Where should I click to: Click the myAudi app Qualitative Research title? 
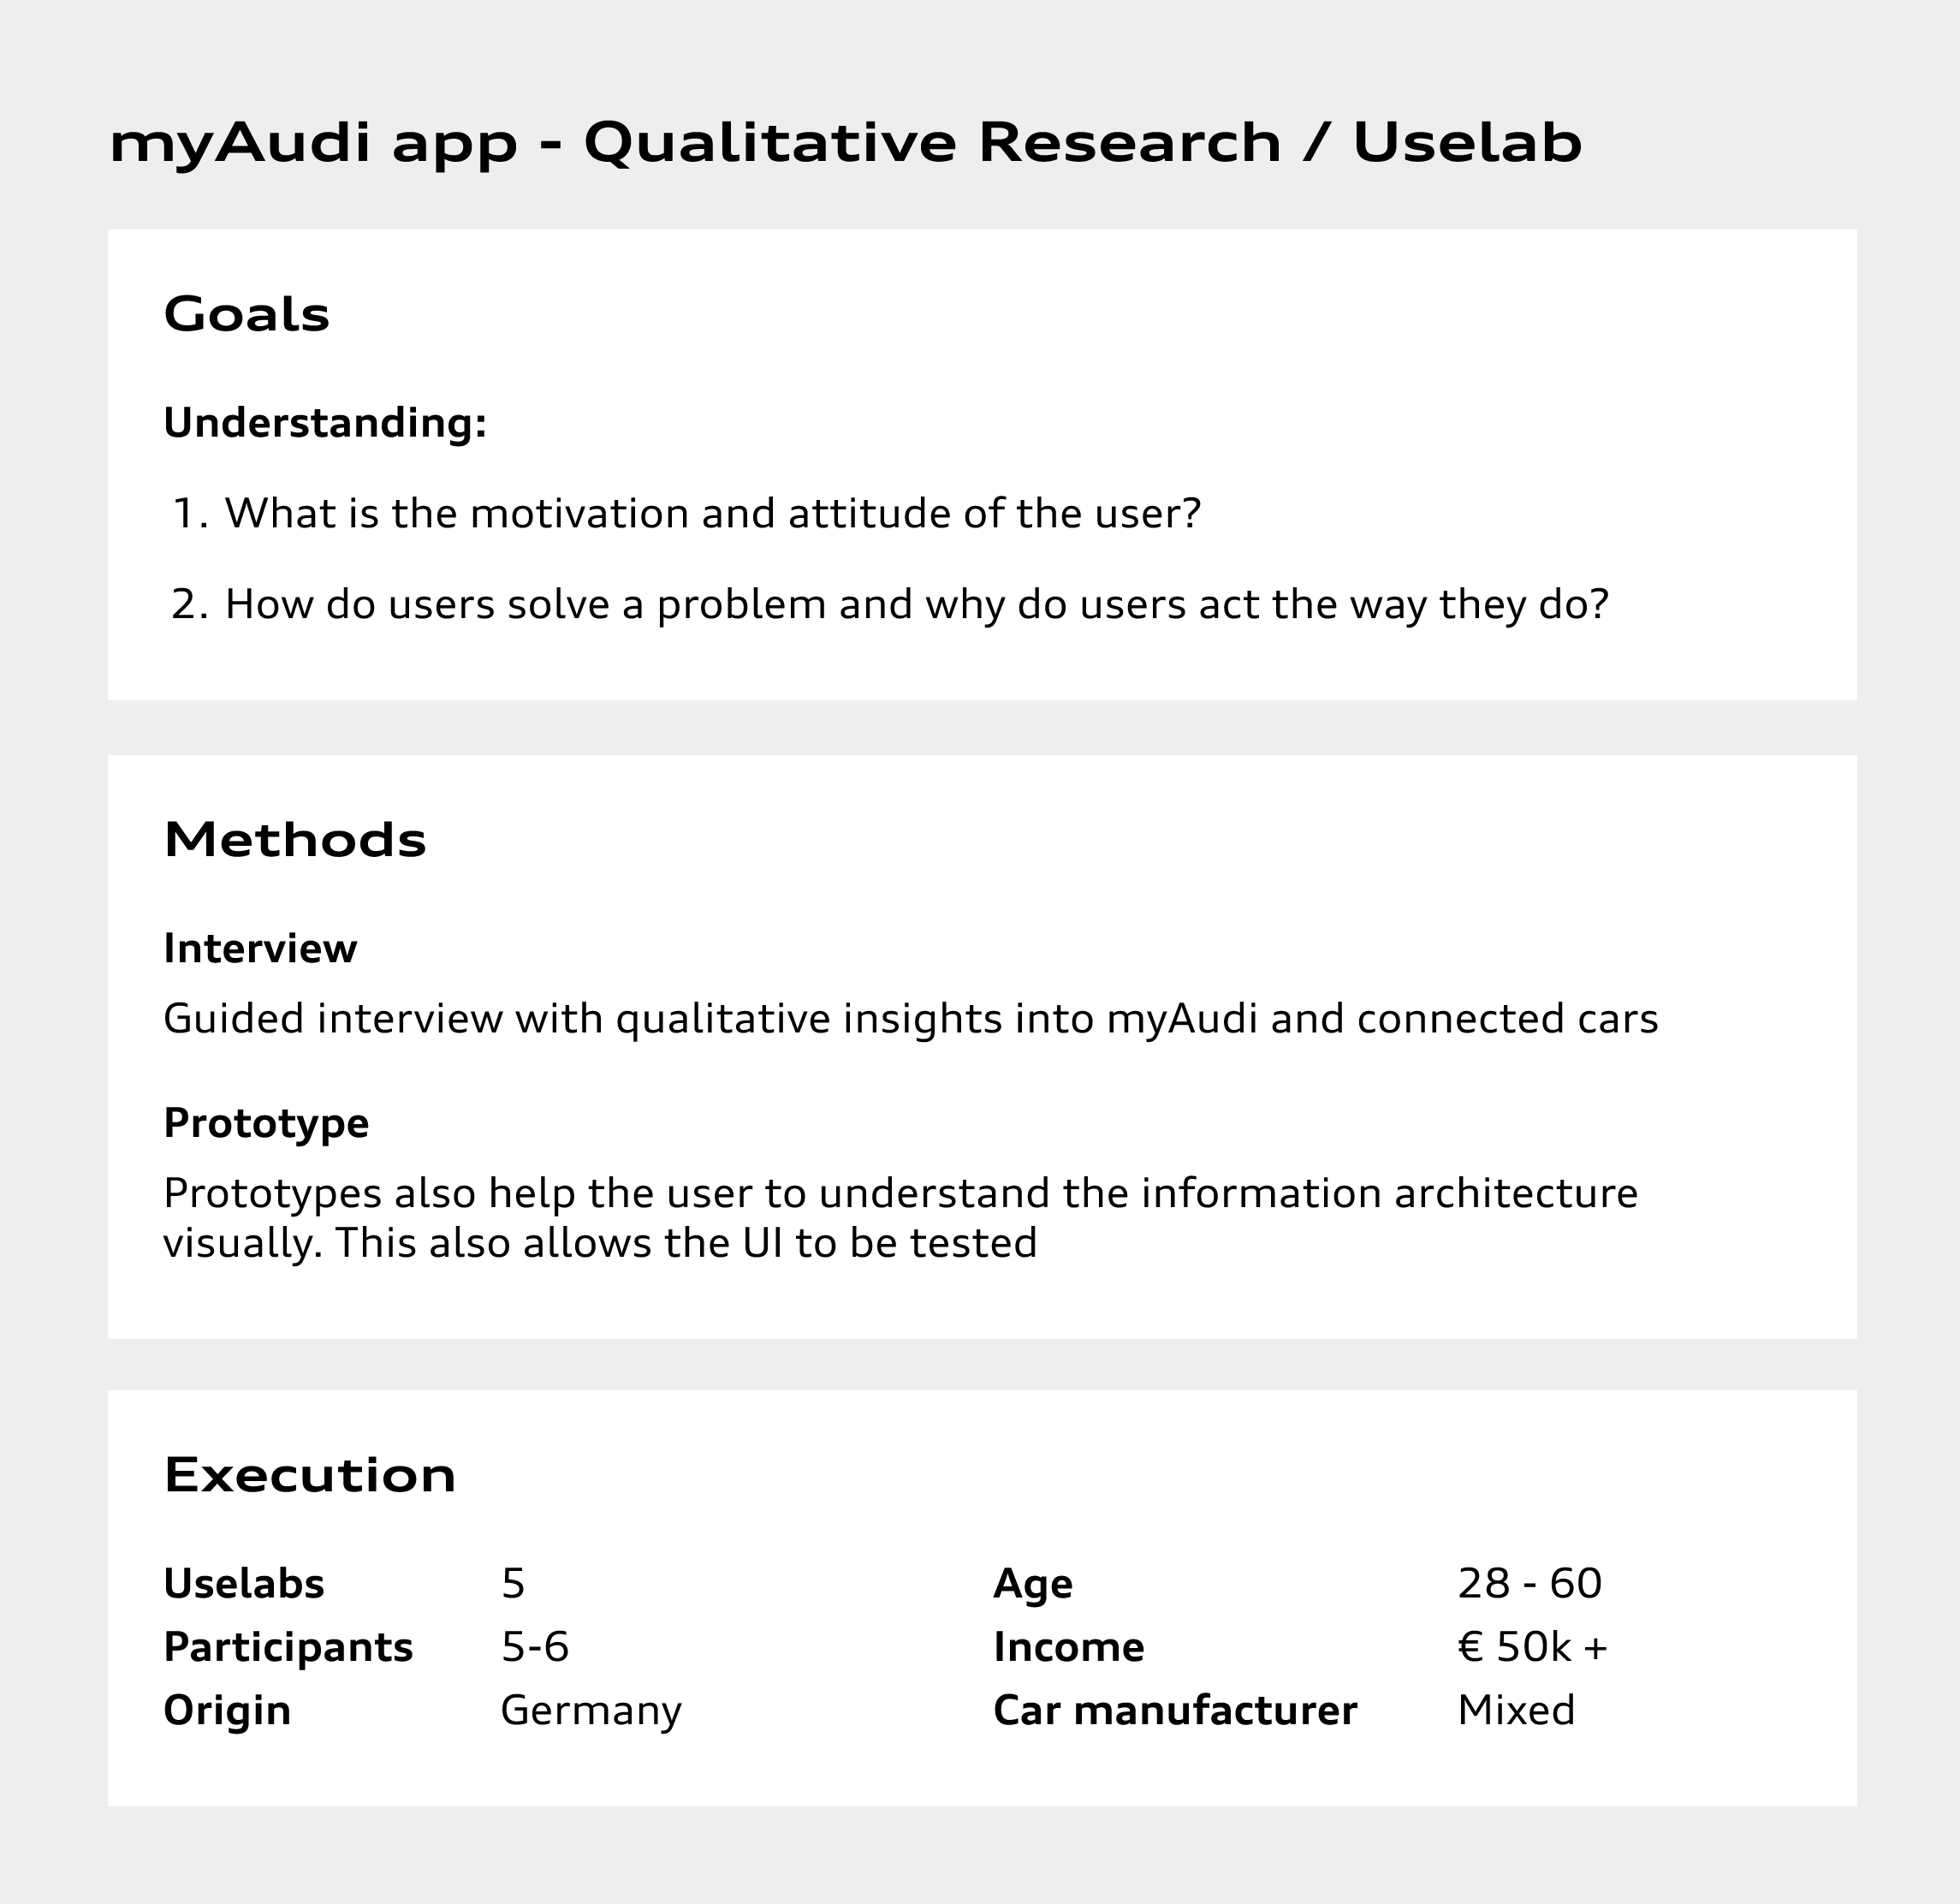tap(845, 143)
